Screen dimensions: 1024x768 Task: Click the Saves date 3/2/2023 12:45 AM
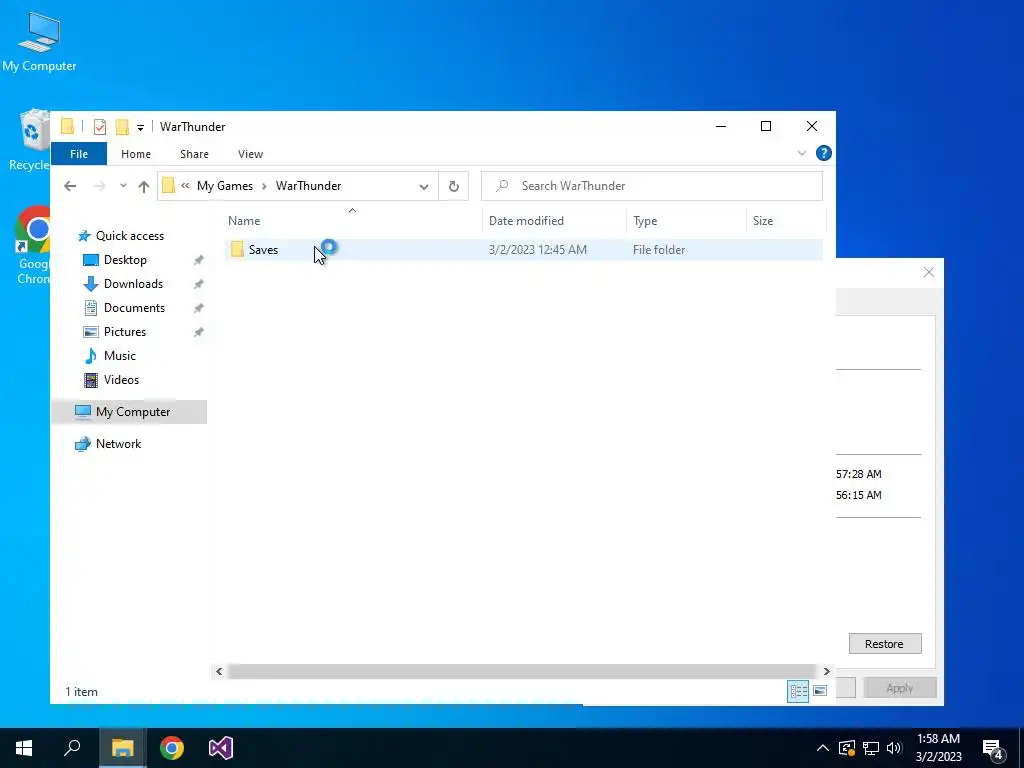coord(537,249)
